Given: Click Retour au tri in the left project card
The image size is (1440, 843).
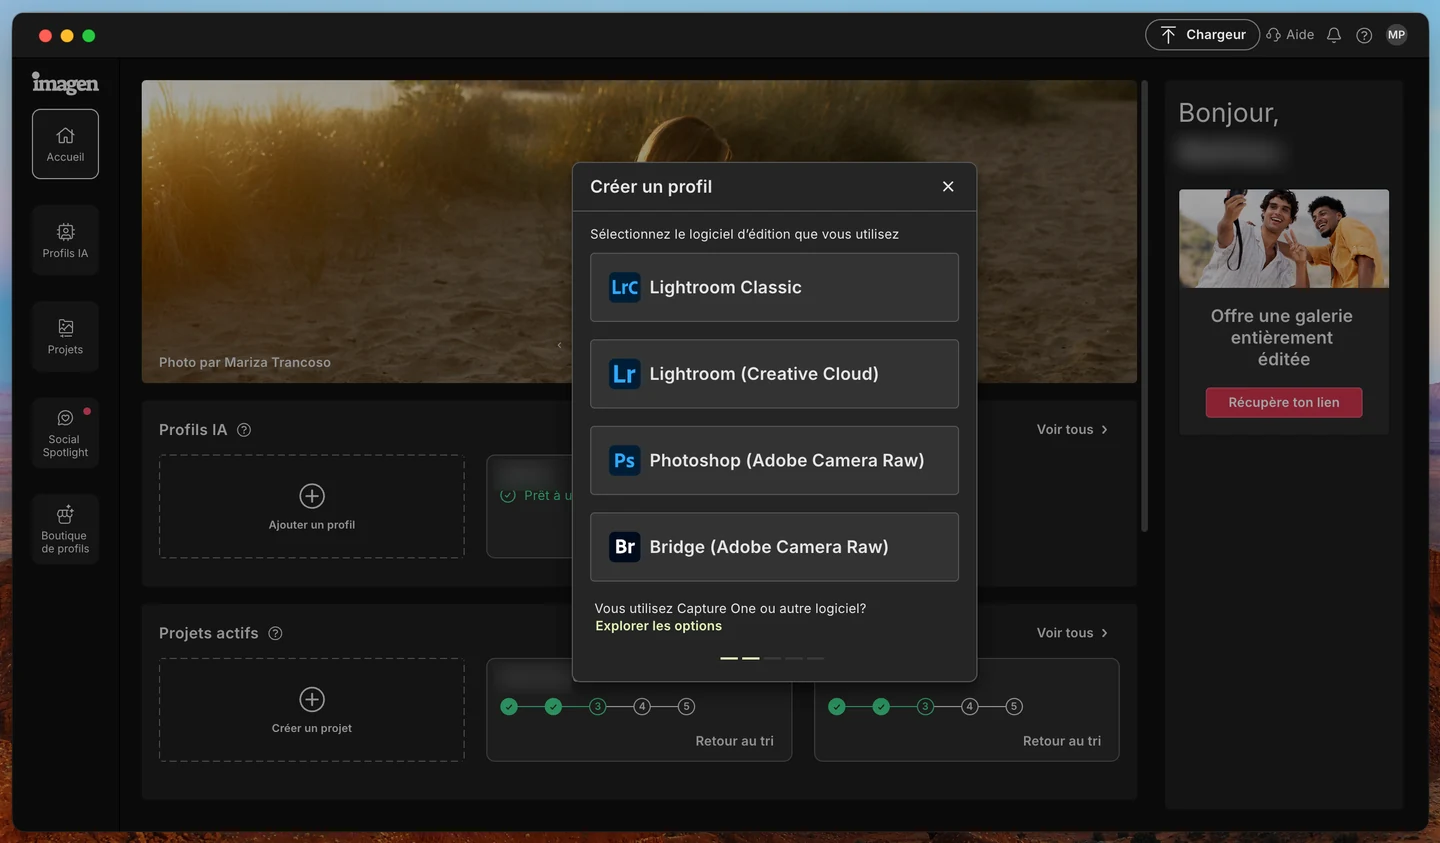Looking at the screenshot, I should point(734,741).
